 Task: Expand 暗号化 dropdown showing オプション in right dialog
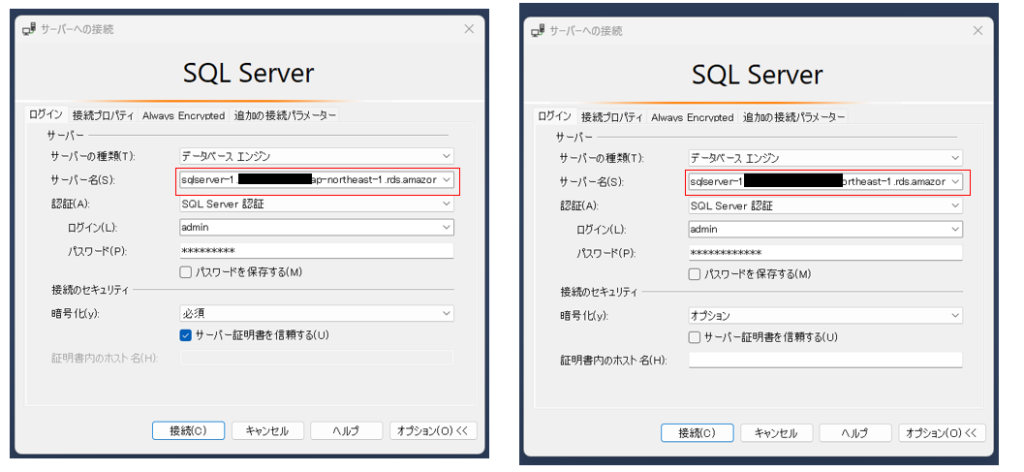click(955, 315)
